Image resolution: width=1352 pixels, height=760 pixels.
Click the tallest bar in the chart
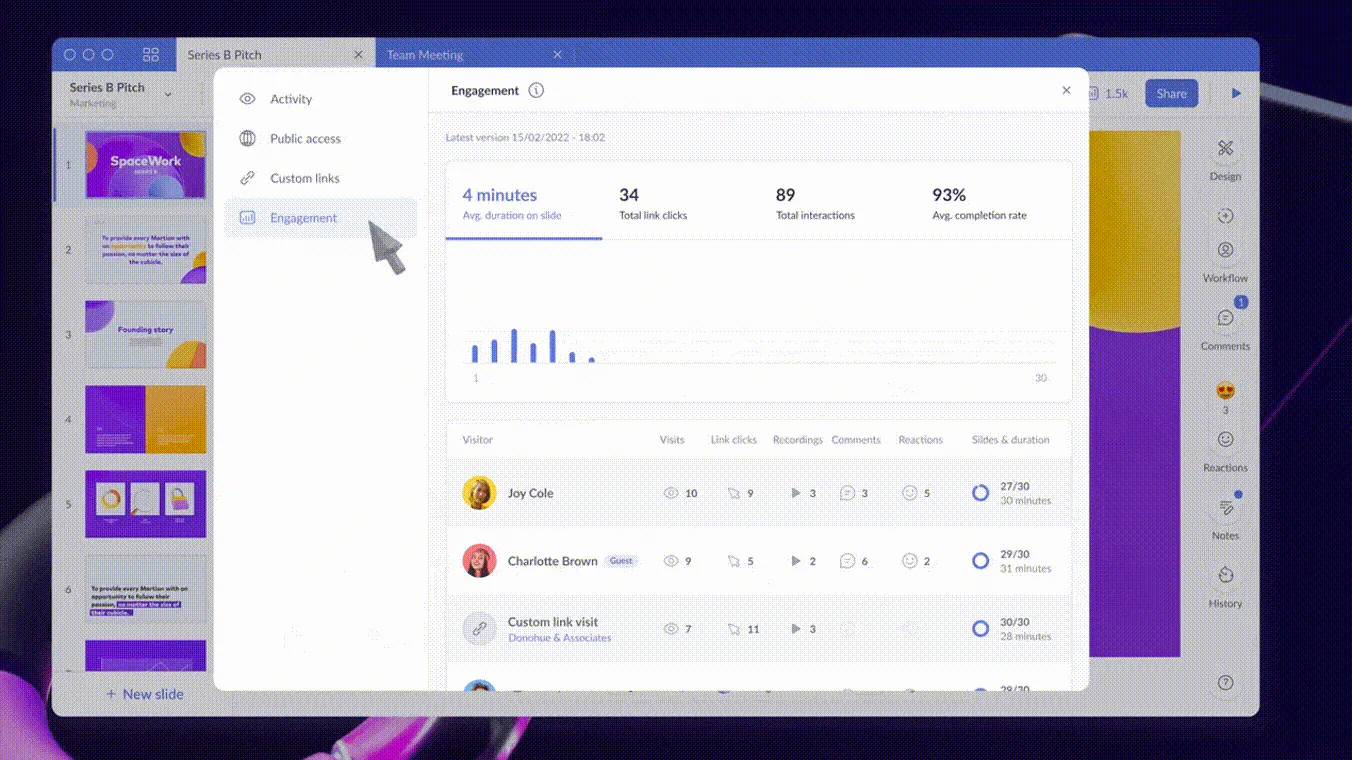pyautogui.click(x=514, y=346)
